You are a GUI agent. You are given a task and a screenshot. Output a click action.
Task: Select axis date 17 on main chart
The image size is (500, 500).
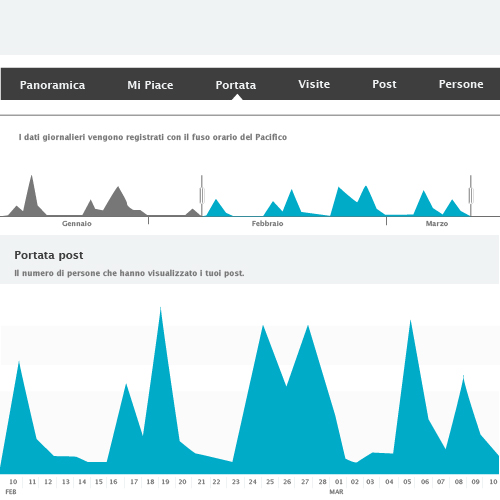point(134,482)
